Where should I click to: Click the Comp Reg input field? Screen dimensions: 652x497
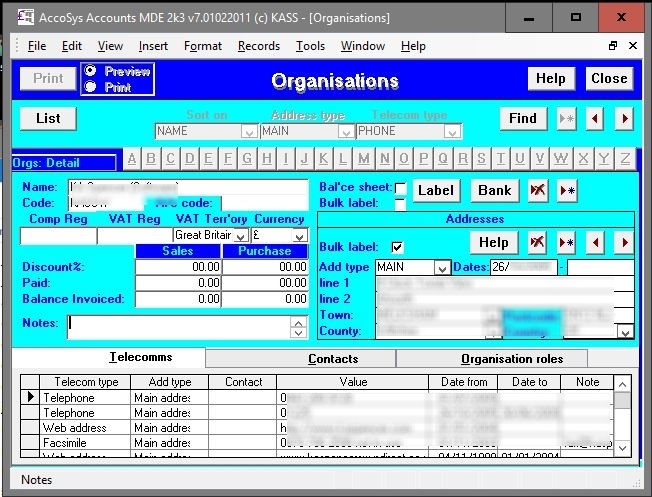(58, 236)
